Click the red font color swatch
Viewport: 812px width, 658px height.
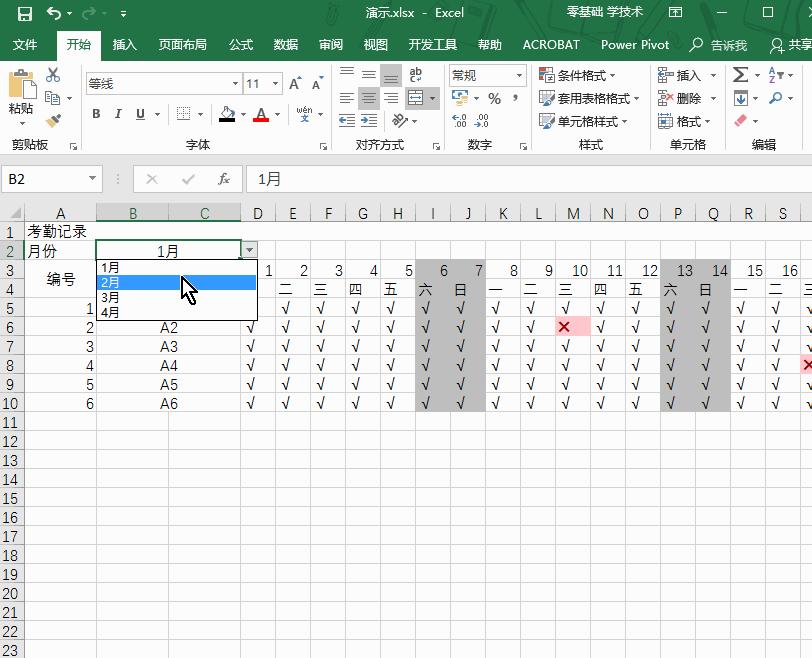click(261, 115)
